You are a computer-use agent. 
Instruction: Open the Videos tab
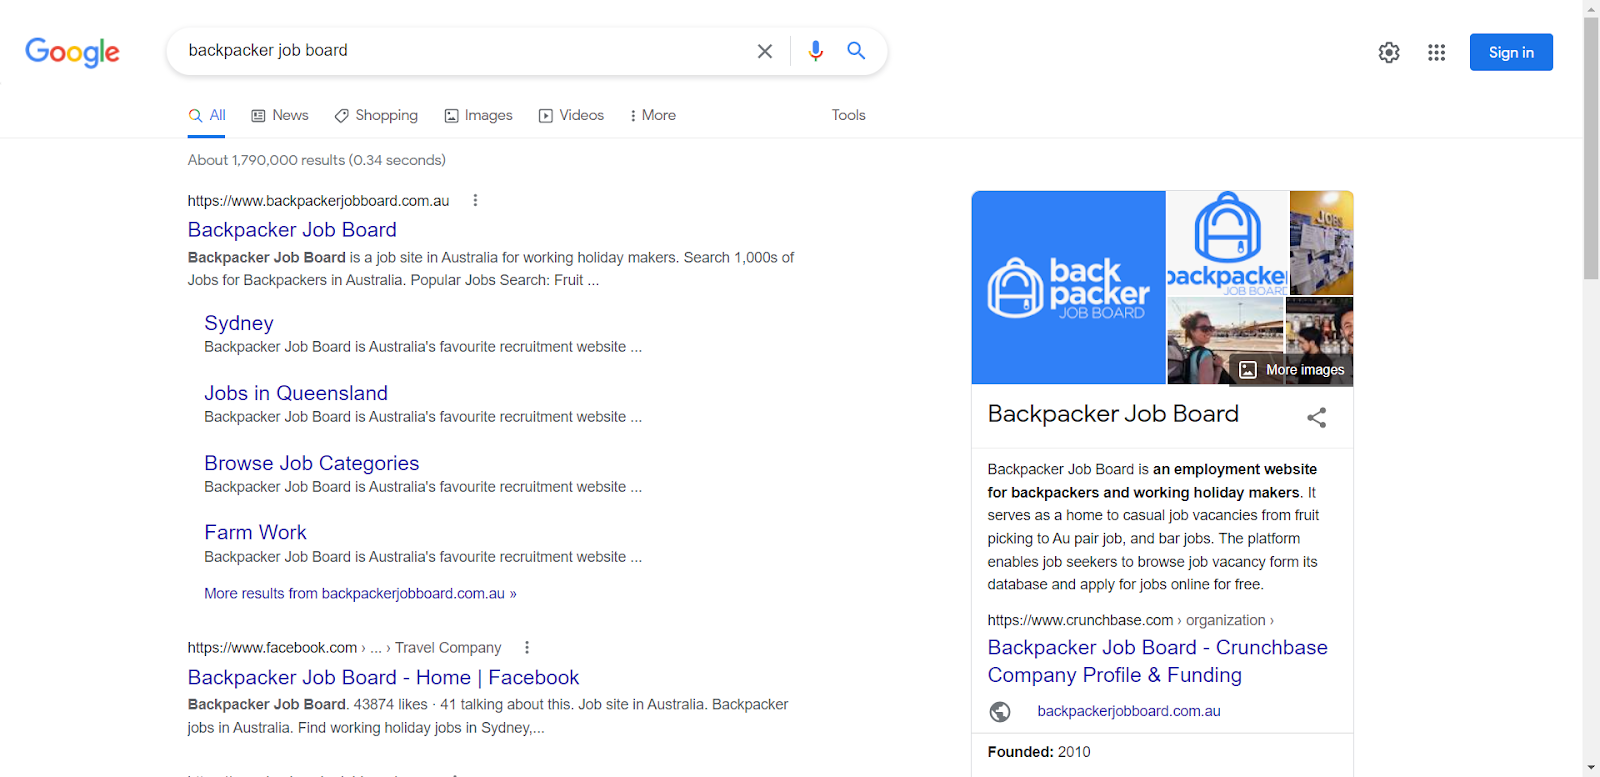pos(571,115)
